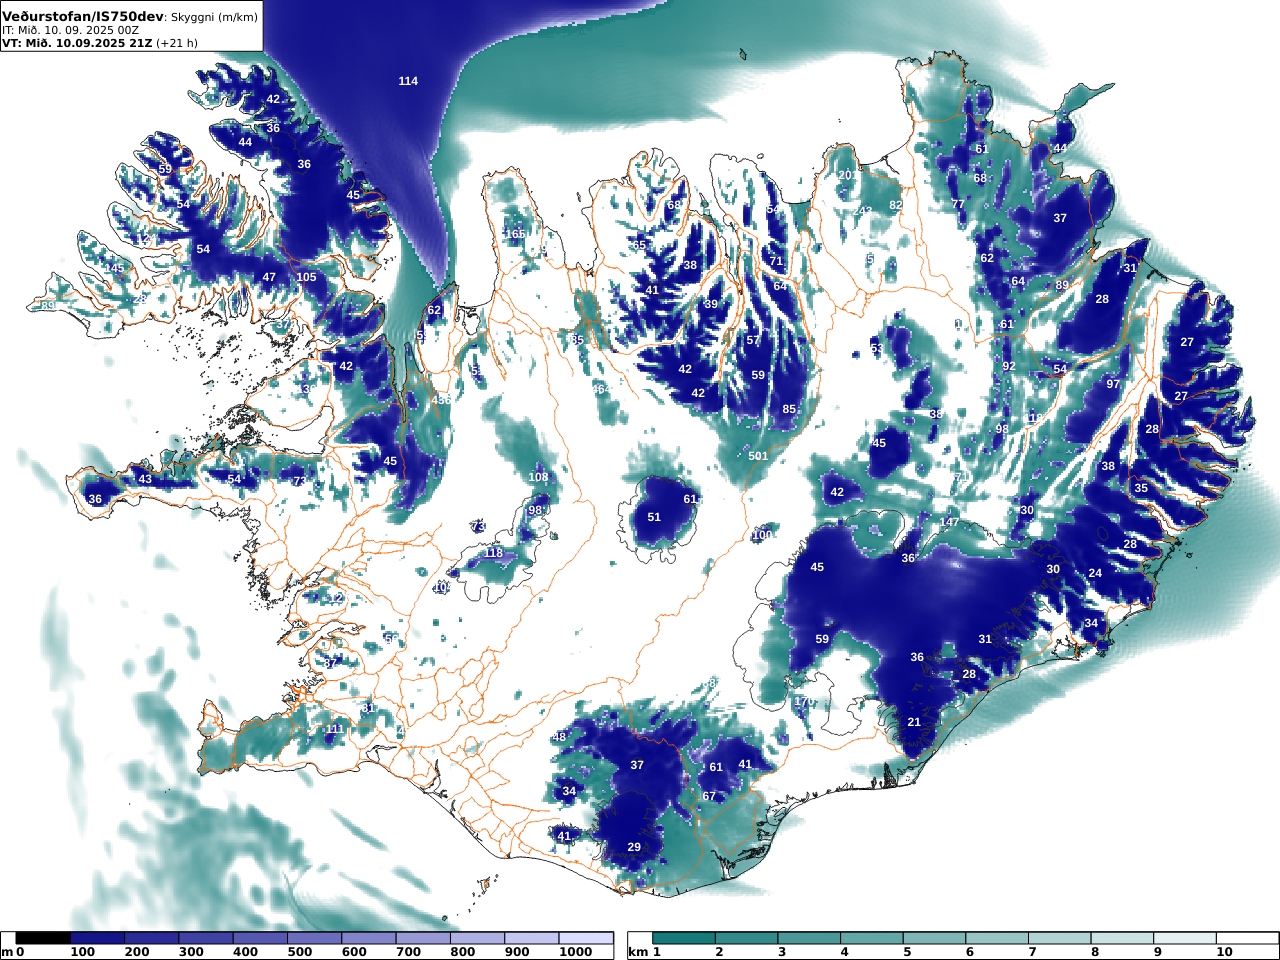
Task: Click the '111' visibility value on map
Action: tap(334, 729)
